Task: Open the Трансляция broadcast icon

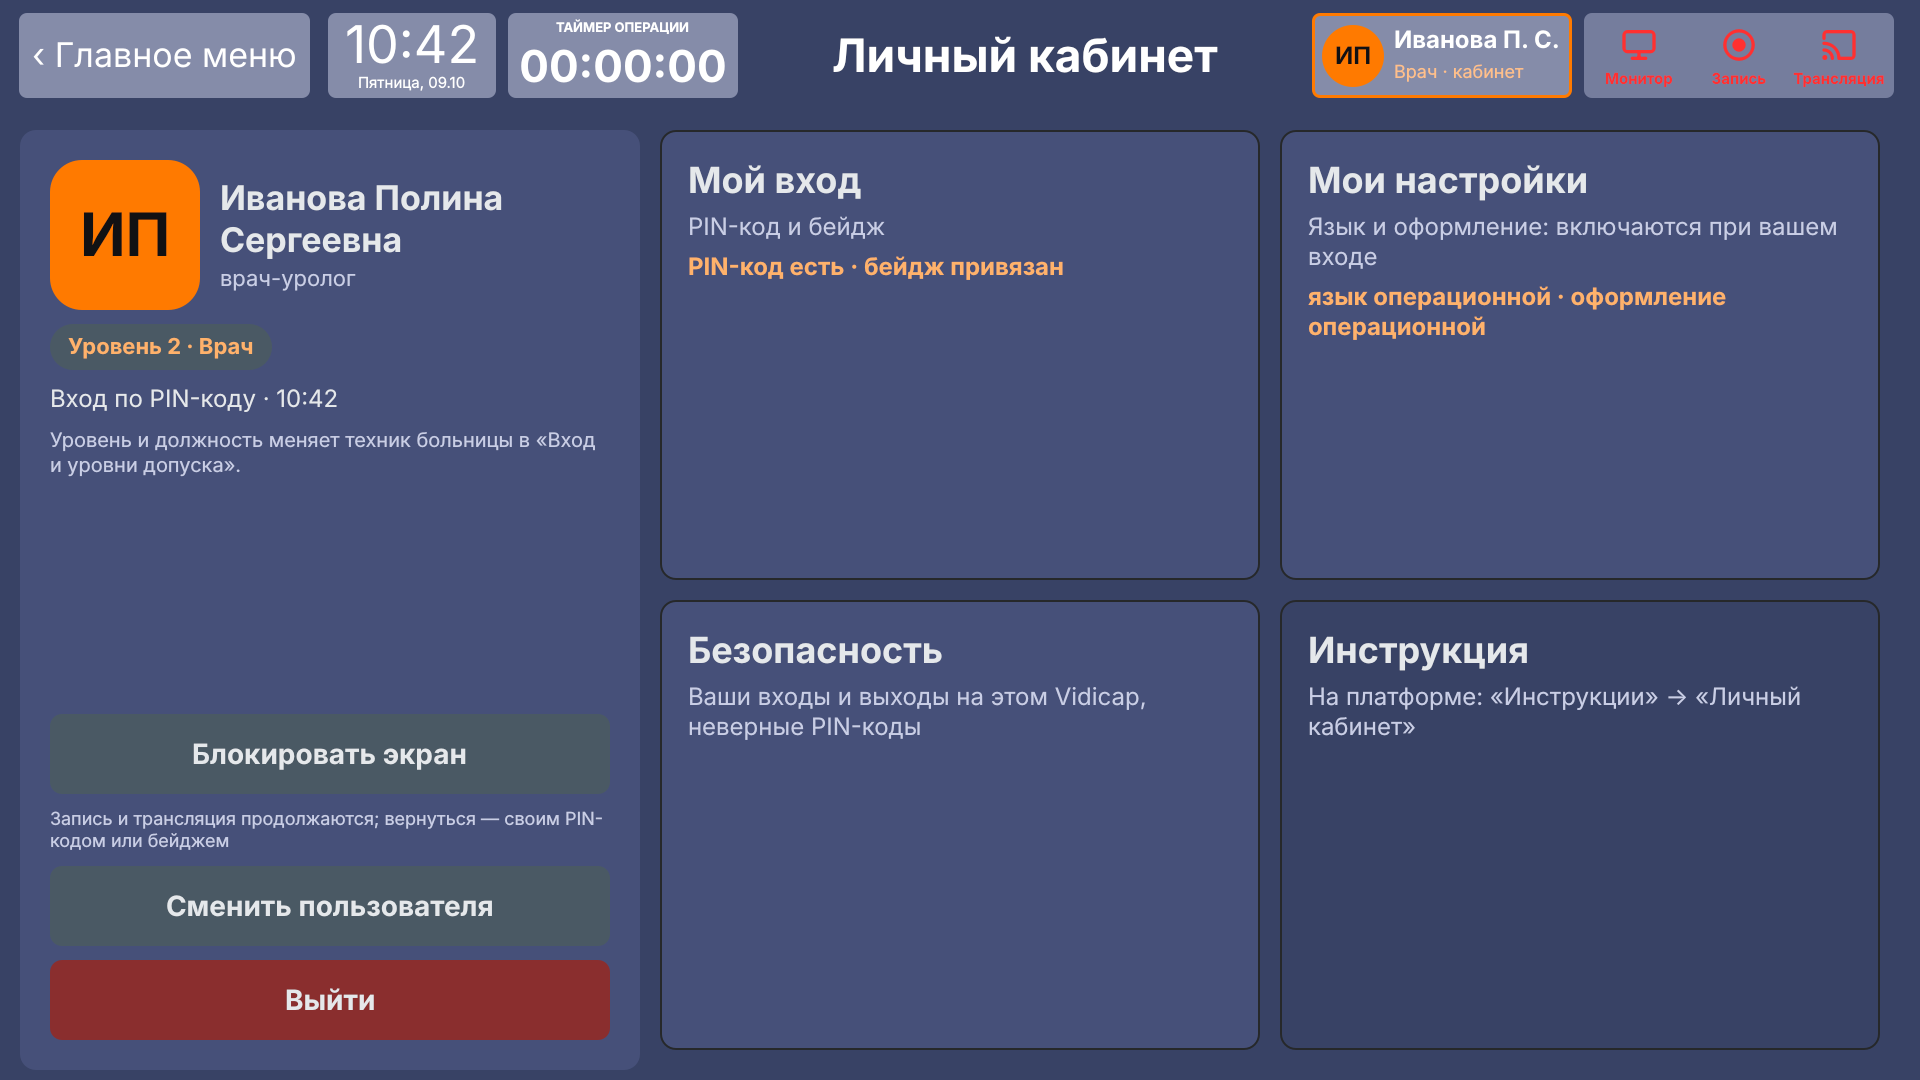Action: (1838, 56)
